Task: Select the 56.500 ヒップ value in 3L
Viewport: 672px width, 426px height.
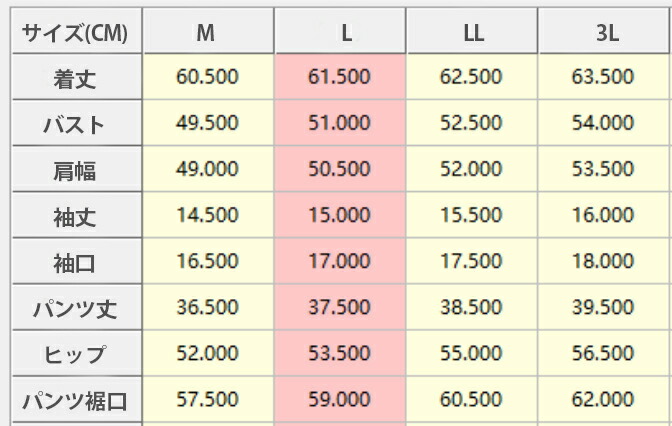Action: (604, 354)
